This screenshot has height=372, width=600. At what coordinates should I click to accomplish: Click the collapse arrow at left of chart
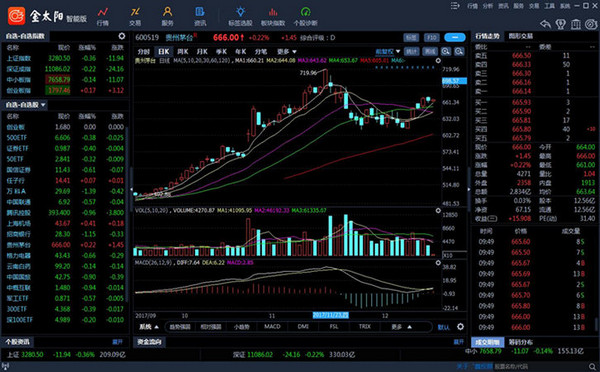[132, 189]
